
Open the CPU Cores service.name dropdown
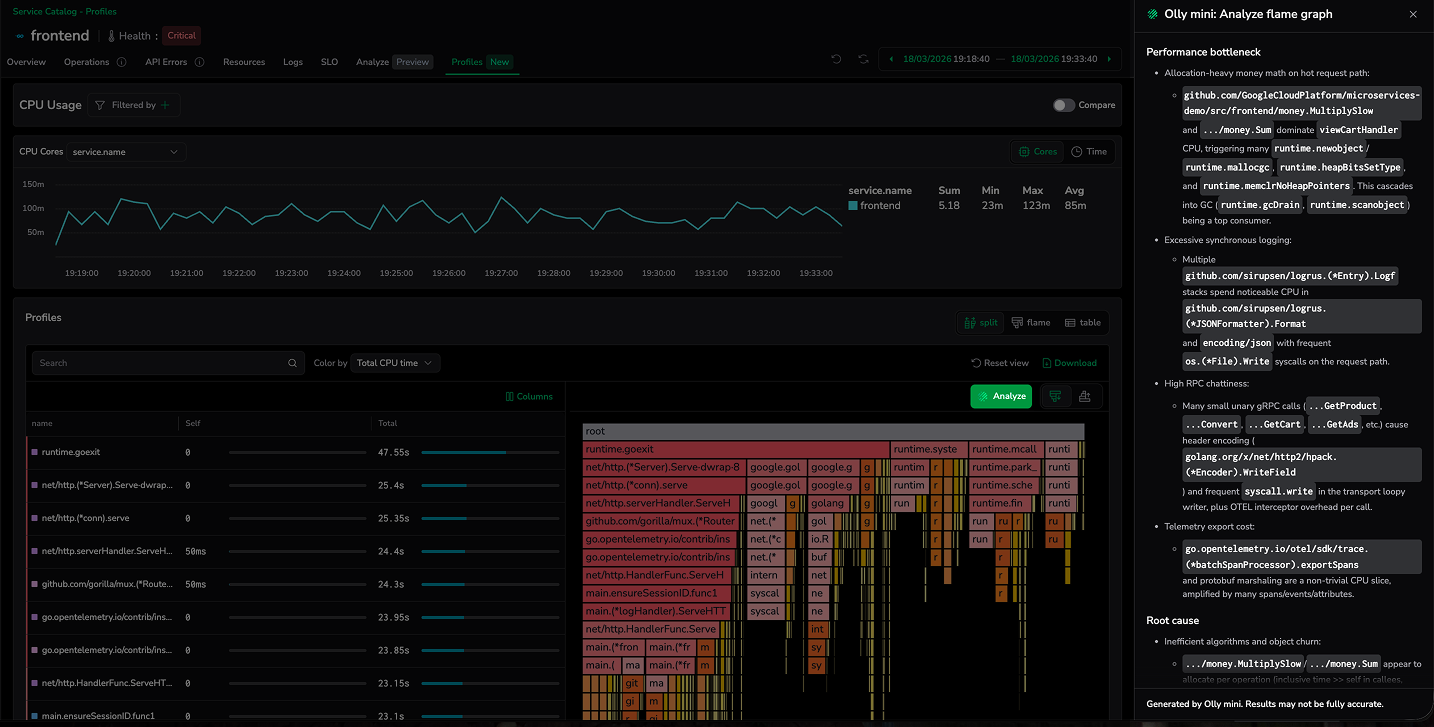125,152
